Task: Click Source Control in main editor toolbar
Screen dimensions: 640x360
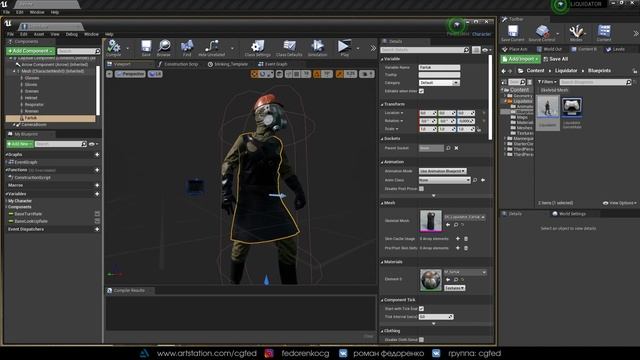Action: (542, 33)
